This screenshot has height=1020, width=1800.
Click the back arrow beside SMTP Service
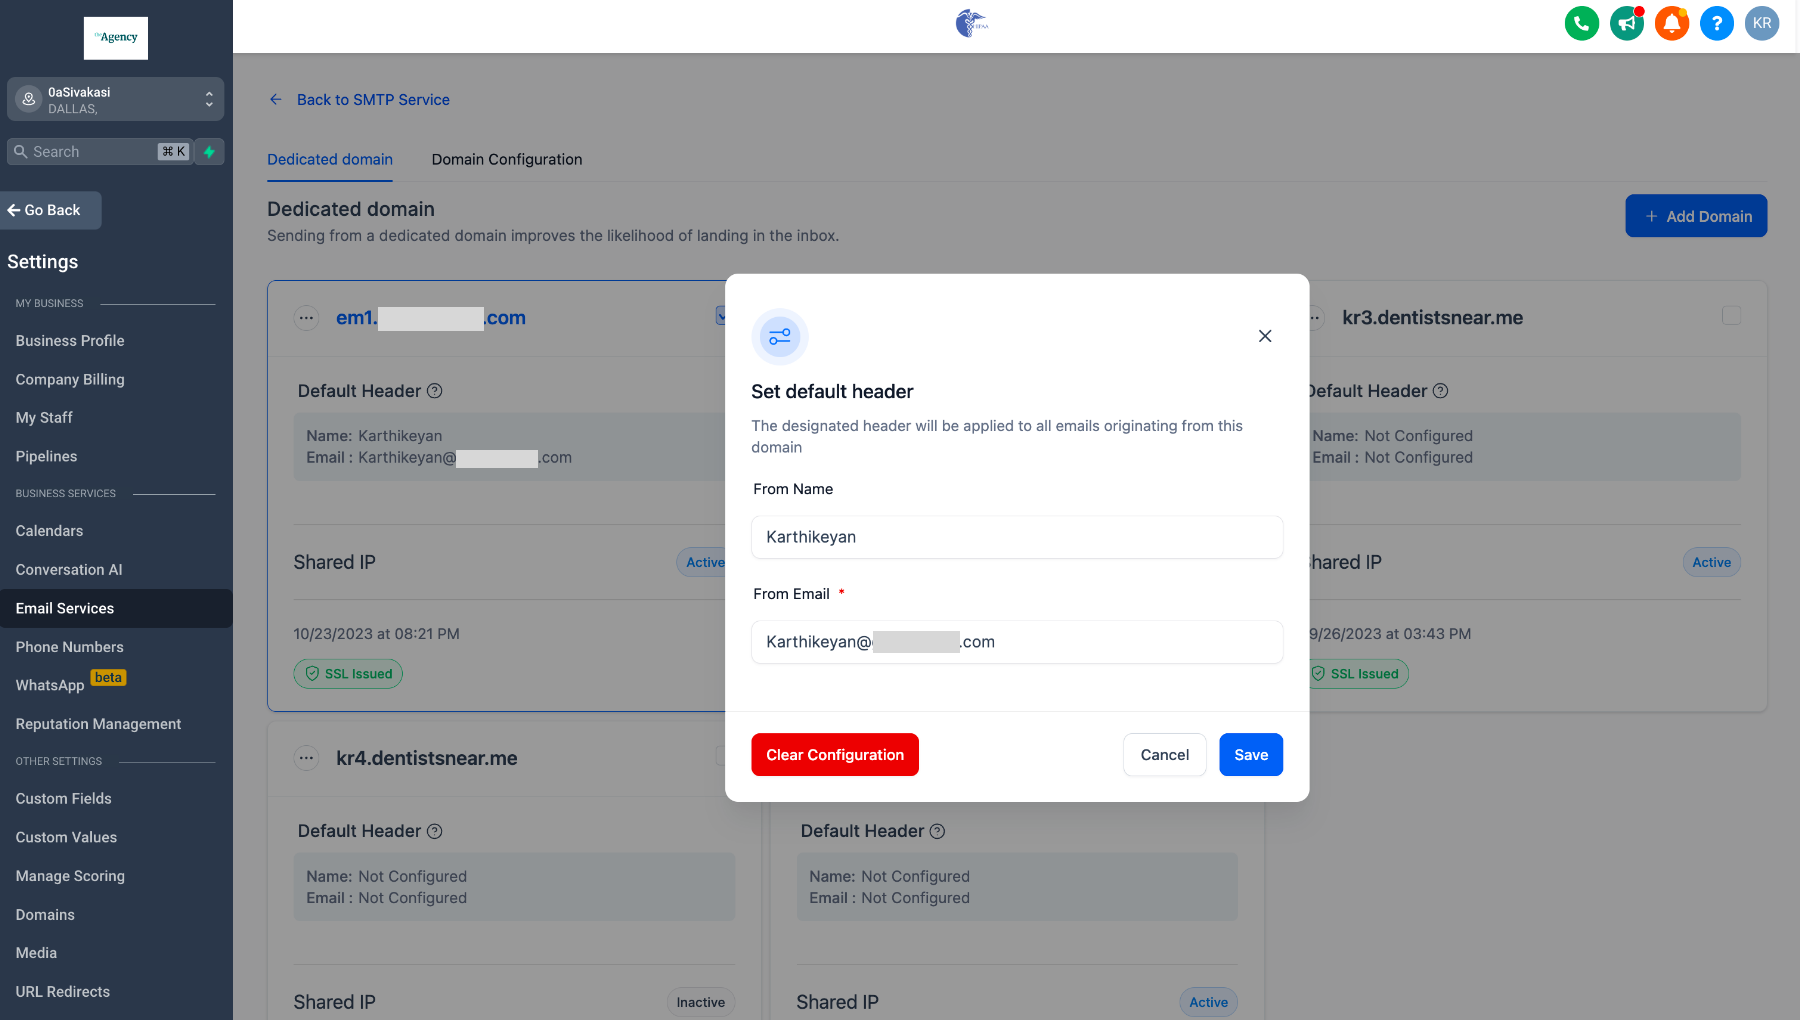[x=276, y=100]
